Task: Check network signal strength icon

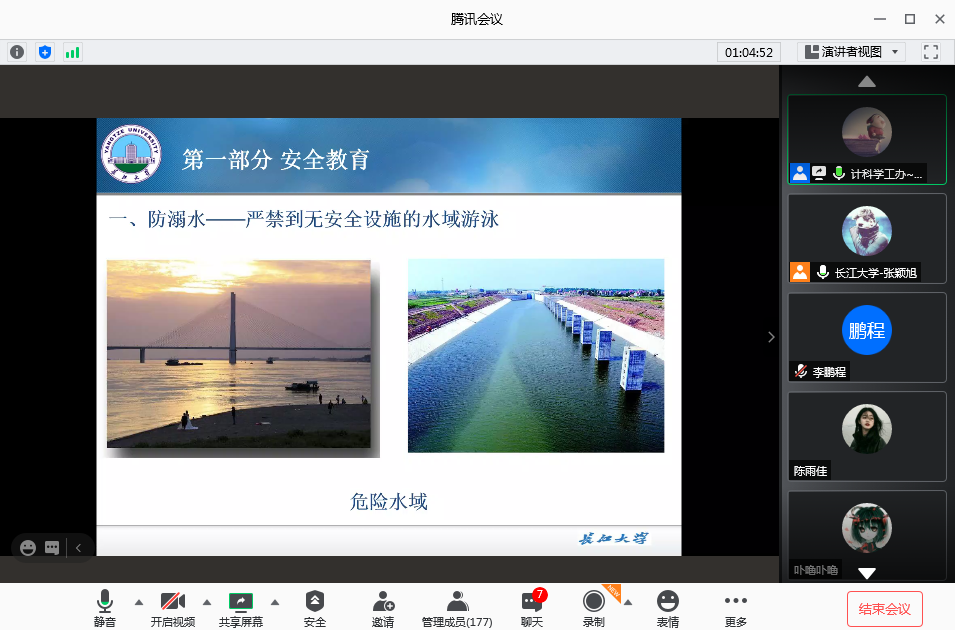Action: pos(72,52)
